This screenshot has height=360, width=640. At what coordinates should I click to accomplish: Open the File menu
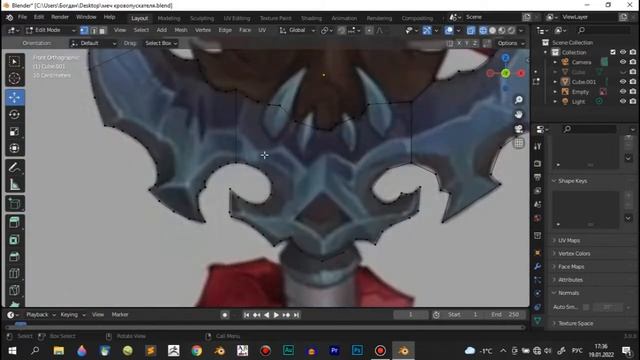(22, 17)
